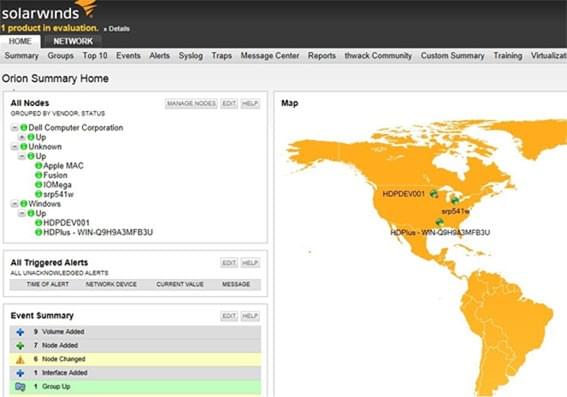Expand the Up node under Dell Computer Corporation
Screen dimensions: 567x397
coord(22,137)
